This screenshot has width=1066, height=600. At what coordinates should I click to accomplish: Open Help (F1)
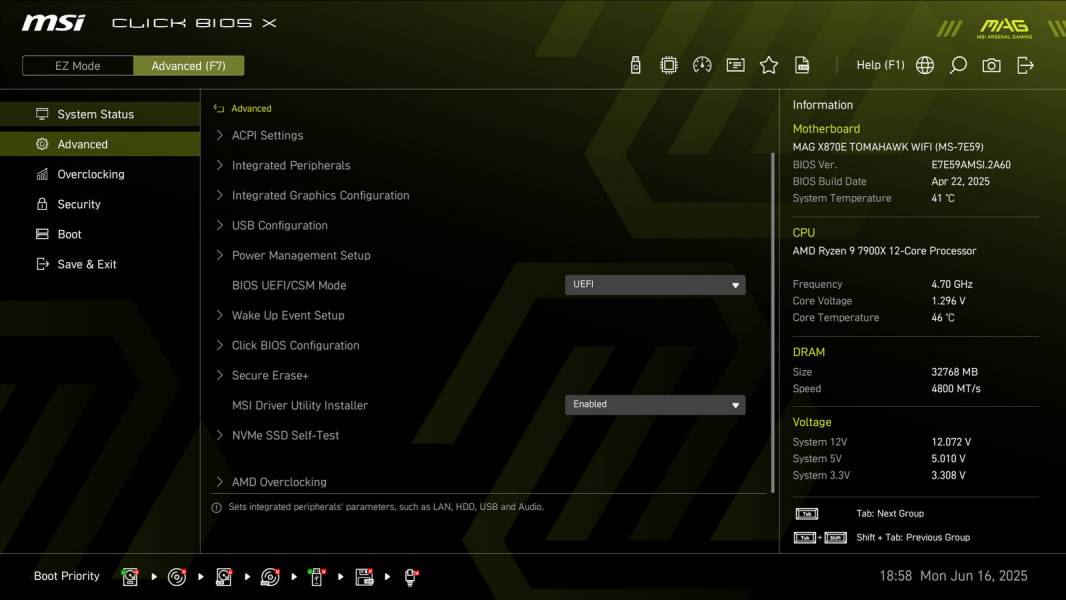pos(880,65)
